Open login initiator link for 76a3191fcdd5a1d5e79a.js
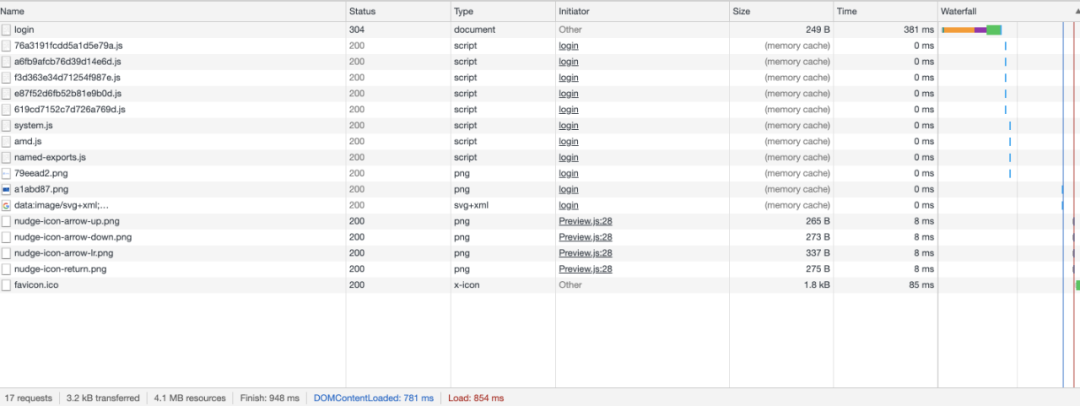This screenshot has width=1080, height=406. tap(568, 45)
